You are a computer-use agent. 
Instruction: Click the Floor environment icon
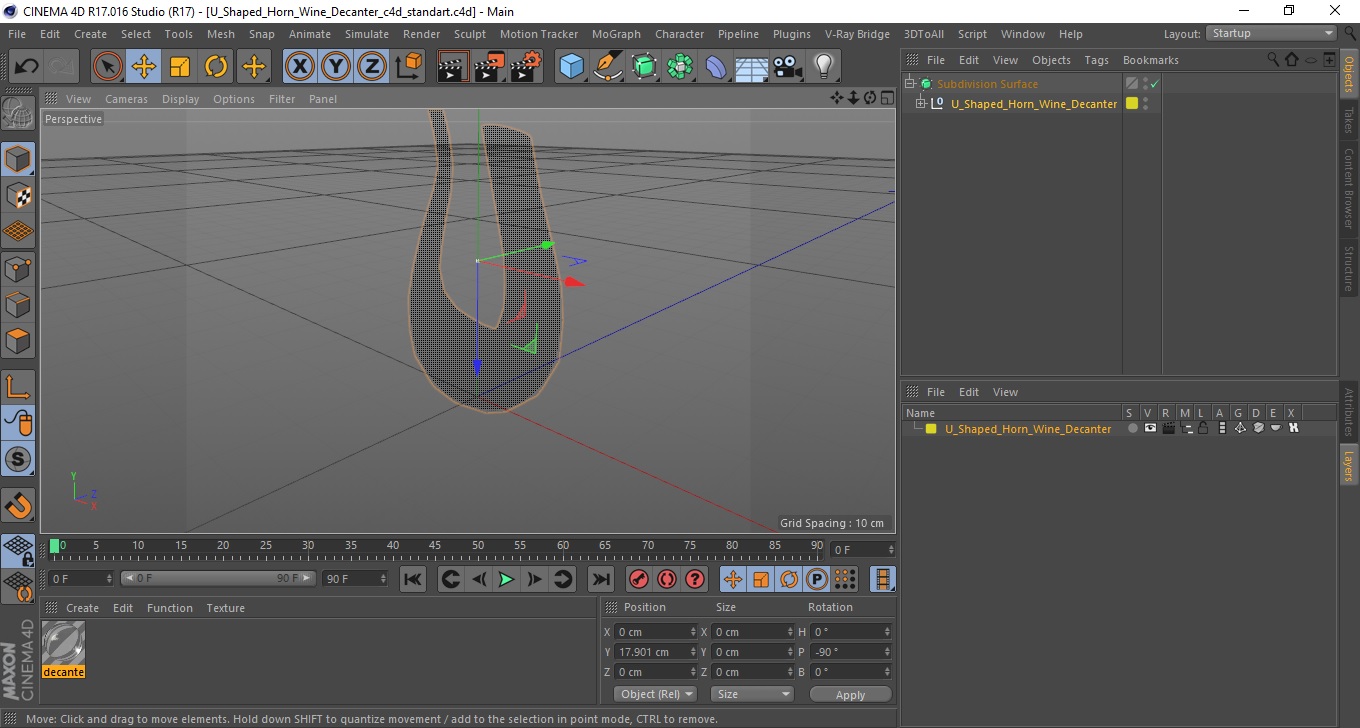(x=751, y=67)
